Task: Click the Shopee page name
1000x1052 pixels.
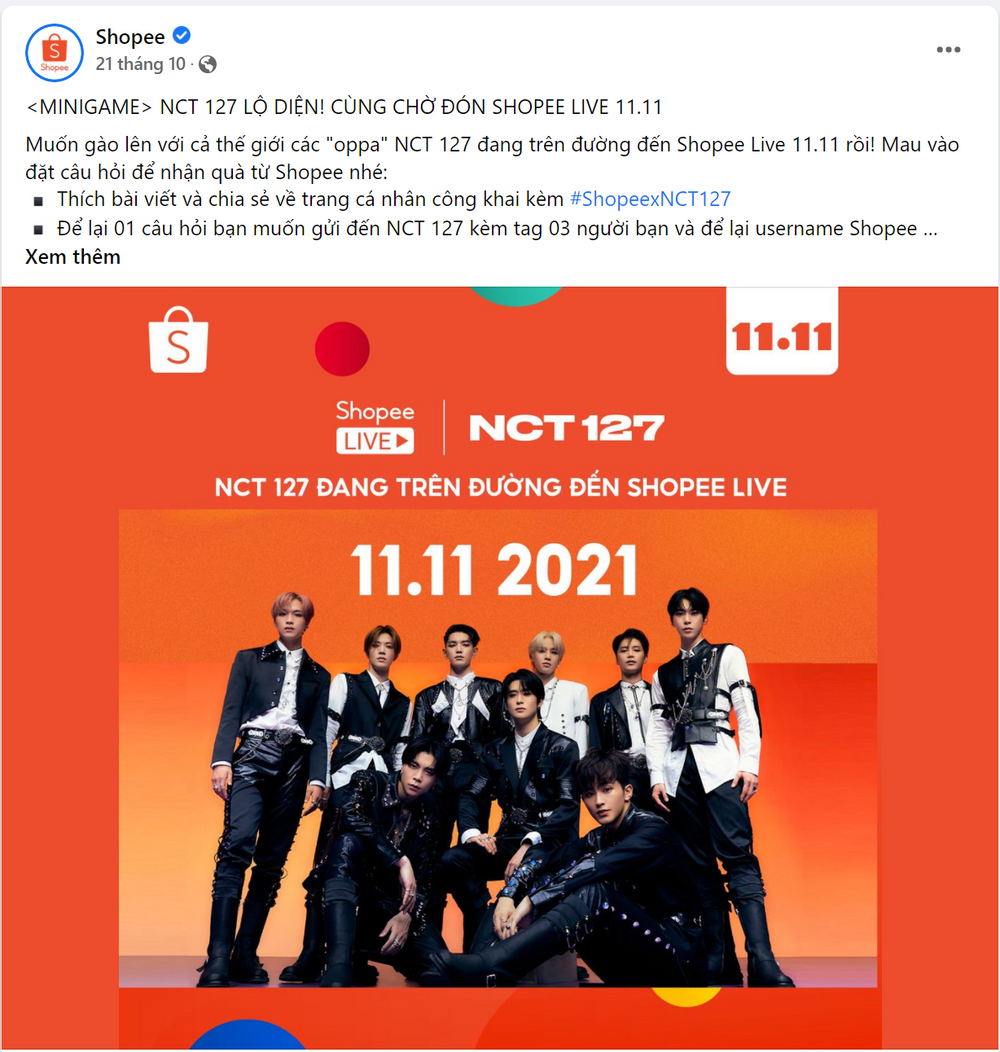Action: (x=130, y=37)
